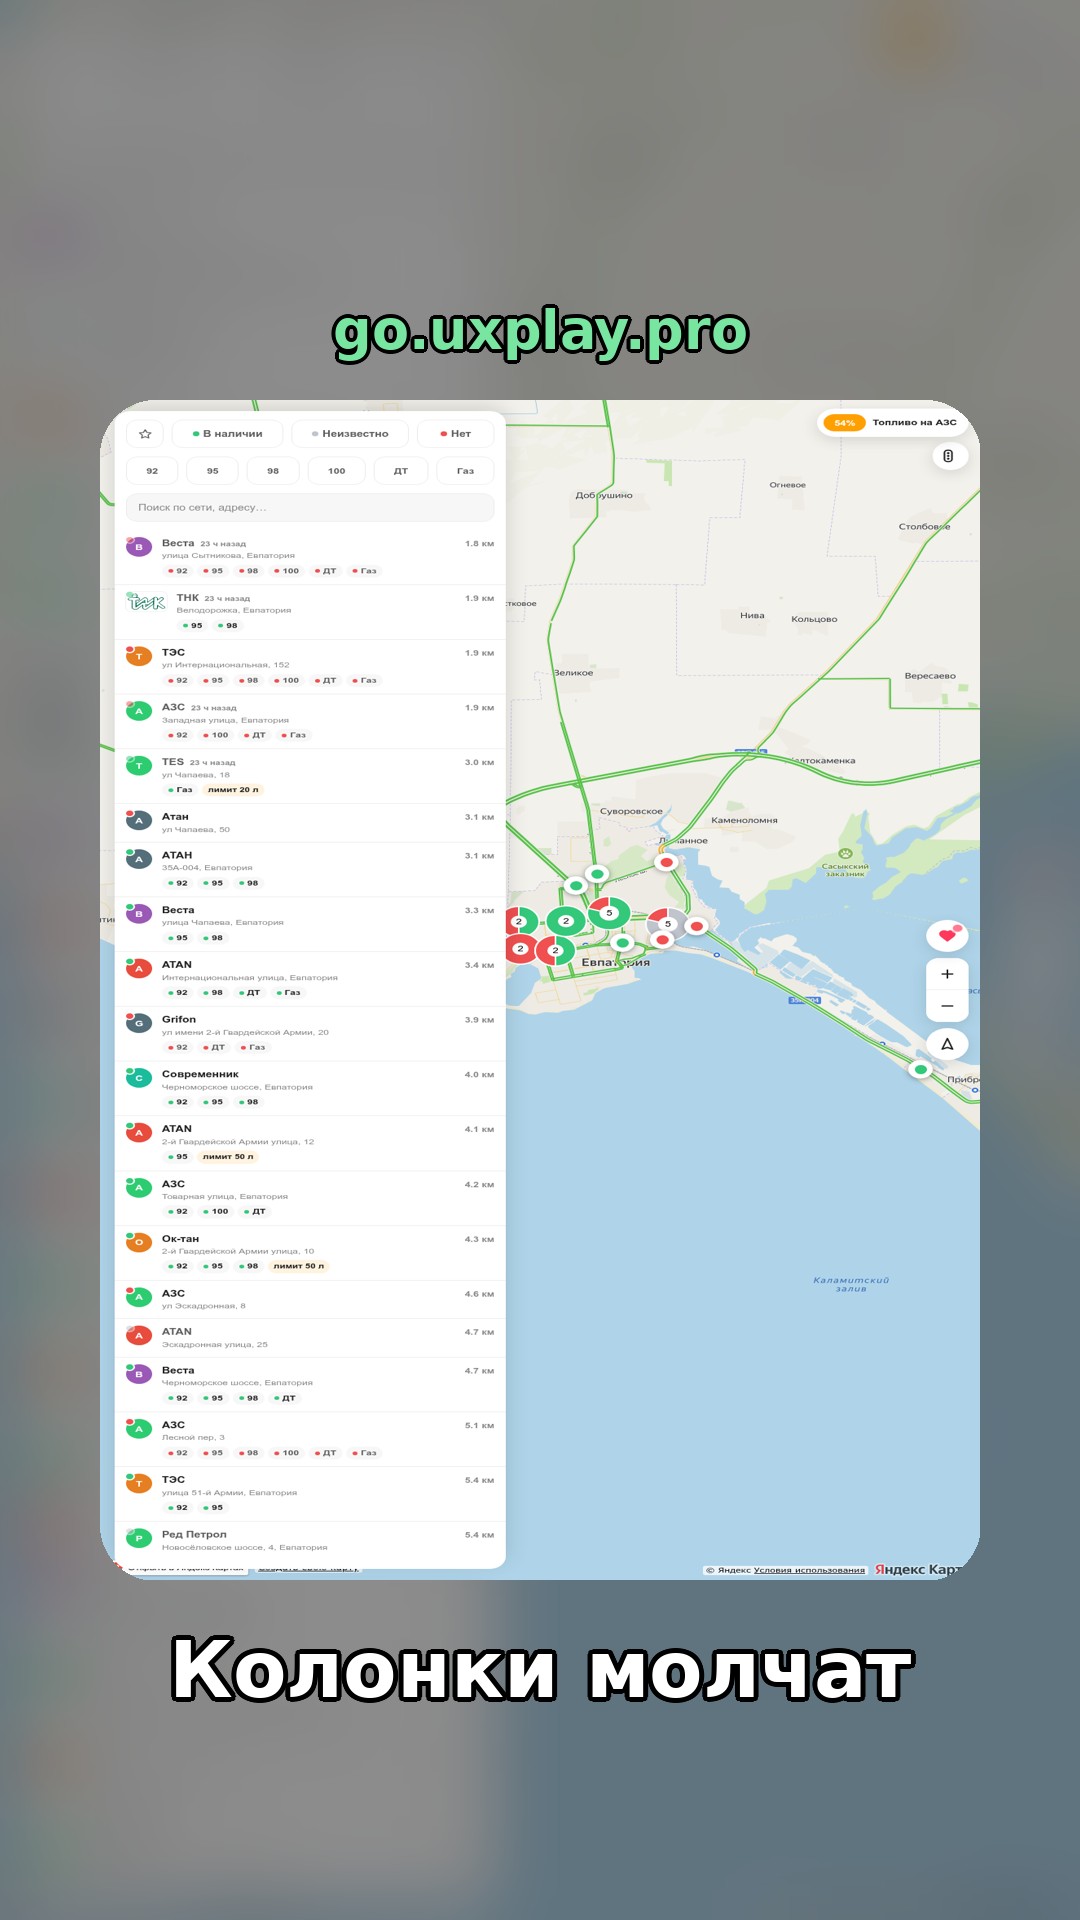Click the star favorites filter button
The width and height of the screenshot is (1080, 1920).
145,434
